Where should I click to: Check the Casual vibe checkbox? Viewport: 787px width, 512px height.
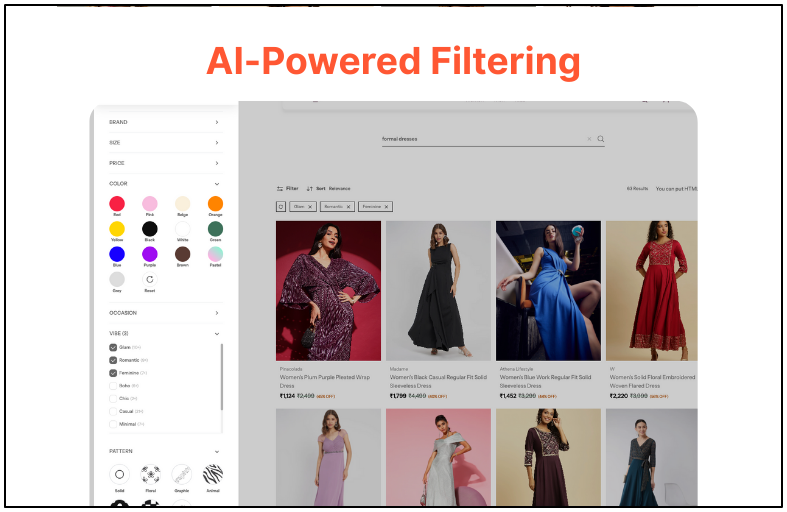click(113, 412)
